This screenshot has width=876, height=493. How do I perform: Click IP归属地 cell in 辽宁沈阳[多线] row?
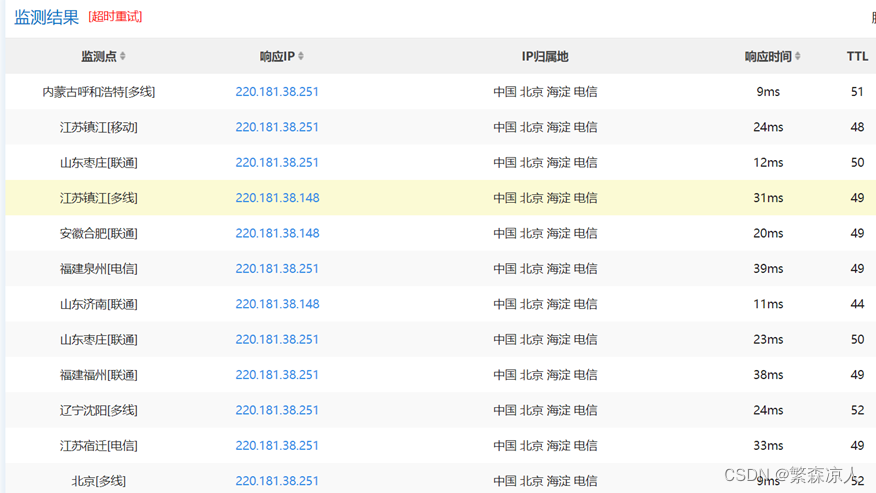(545, 410)
